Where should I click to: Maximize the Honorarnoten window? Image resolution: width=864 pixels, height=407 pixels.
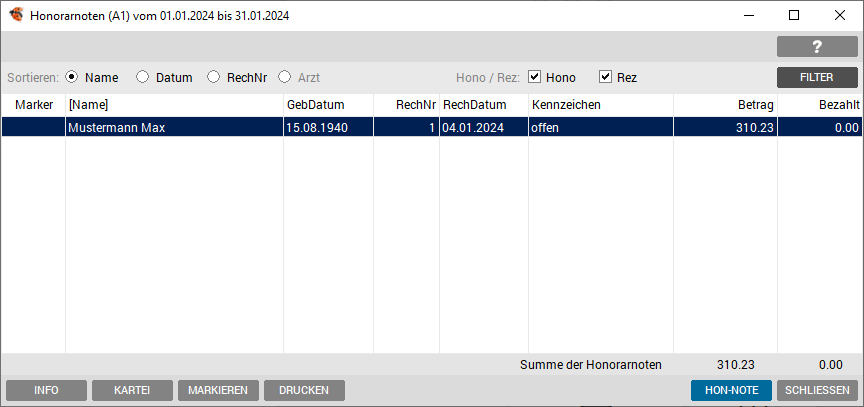point(793,15)
